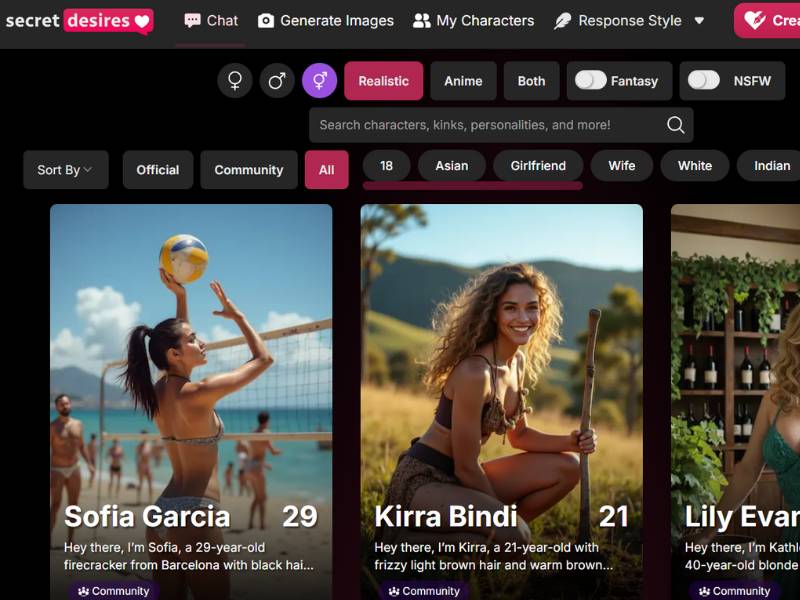Select the Official tab
The width and height of the screenshot is (800, 600).
point(158,170)
